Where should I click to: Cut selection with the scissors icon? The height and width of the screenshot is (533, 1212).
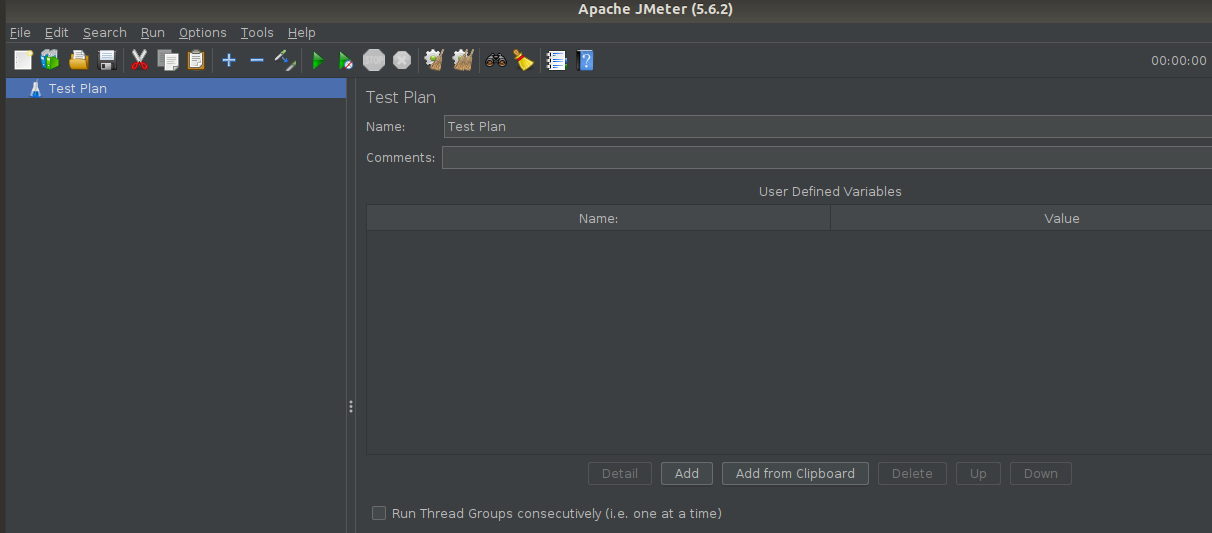[x=140, y=61]
